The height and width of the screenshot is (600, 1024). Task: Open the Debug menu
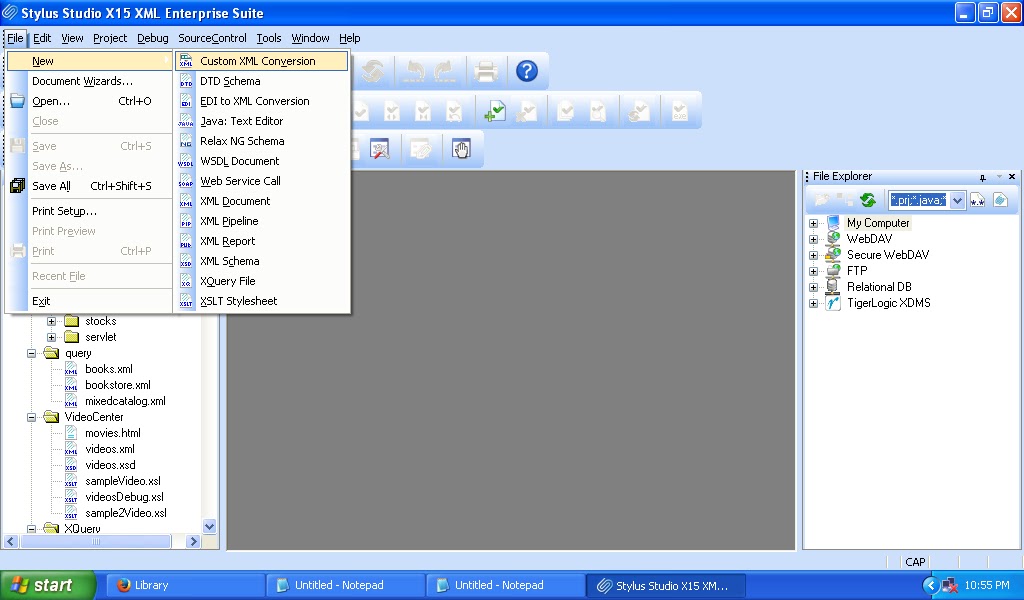click(x=152, y=38)
